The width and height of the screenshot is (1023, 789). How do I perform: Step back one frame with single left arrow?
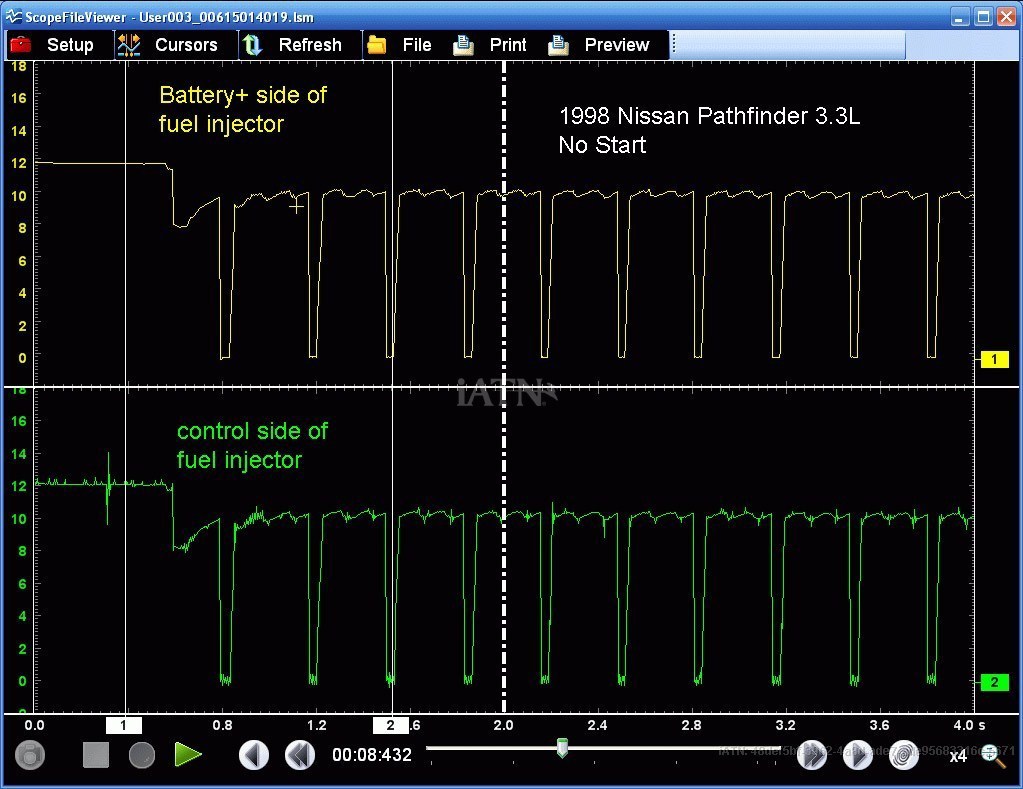tap(254, 755)
